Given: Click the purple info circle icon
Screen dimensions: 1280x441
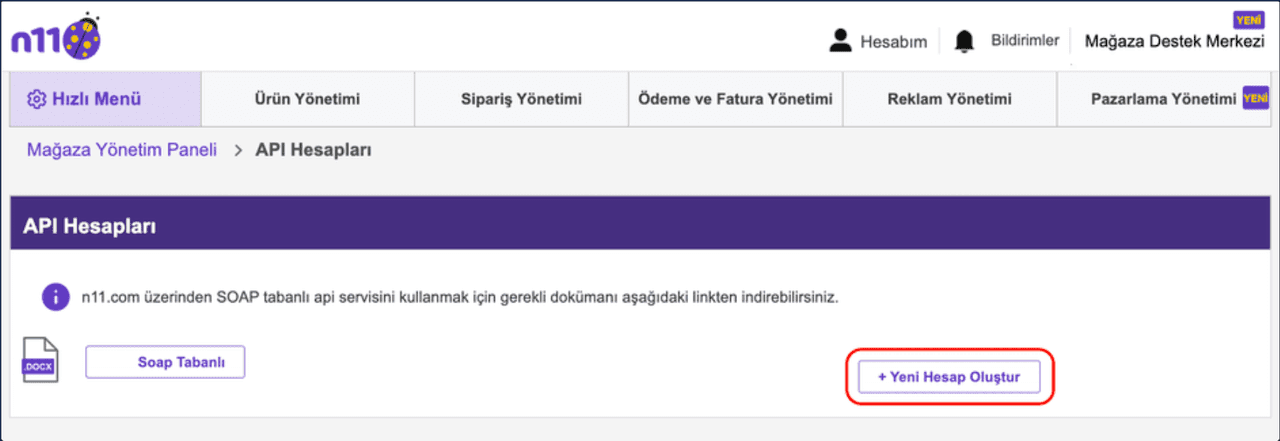Looking at the screenshot, I should (x=54, y=297).
